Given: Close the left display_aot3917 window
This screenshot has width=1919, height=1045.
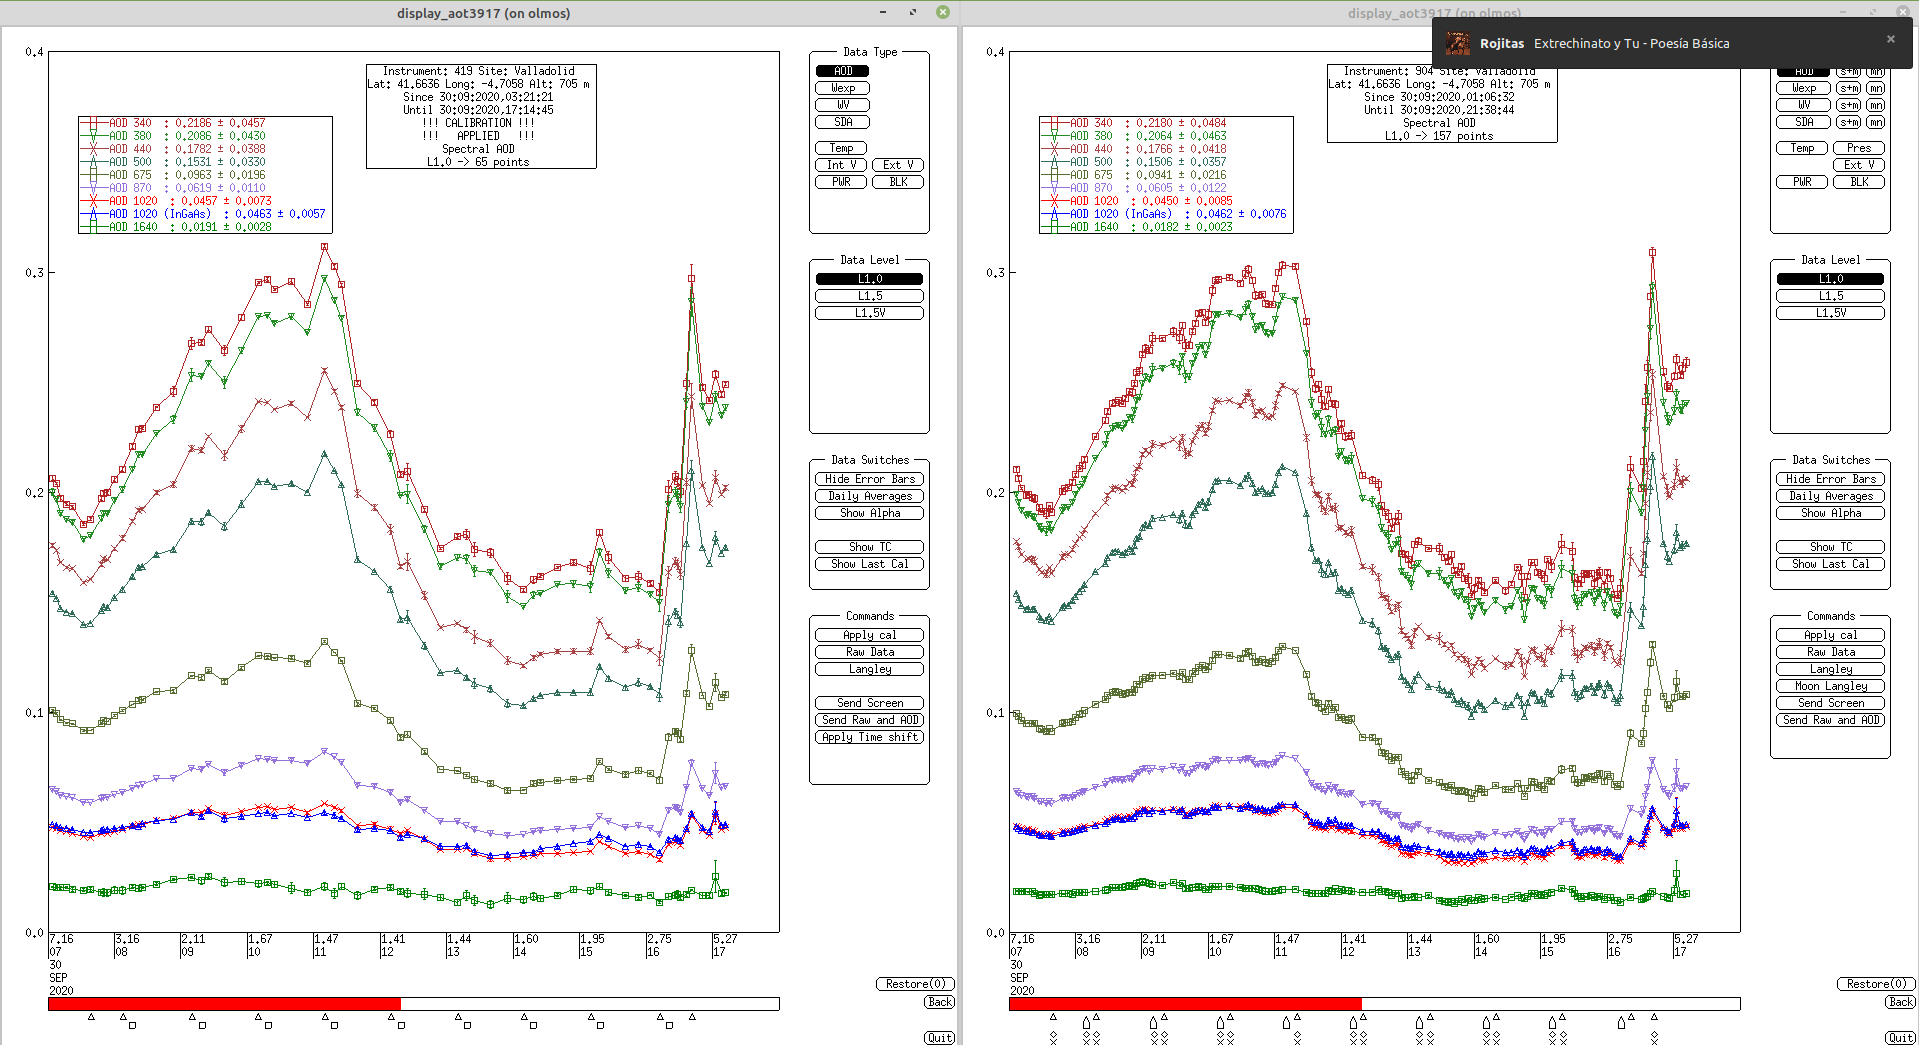Looking at the screenshot, I should 942,12.
